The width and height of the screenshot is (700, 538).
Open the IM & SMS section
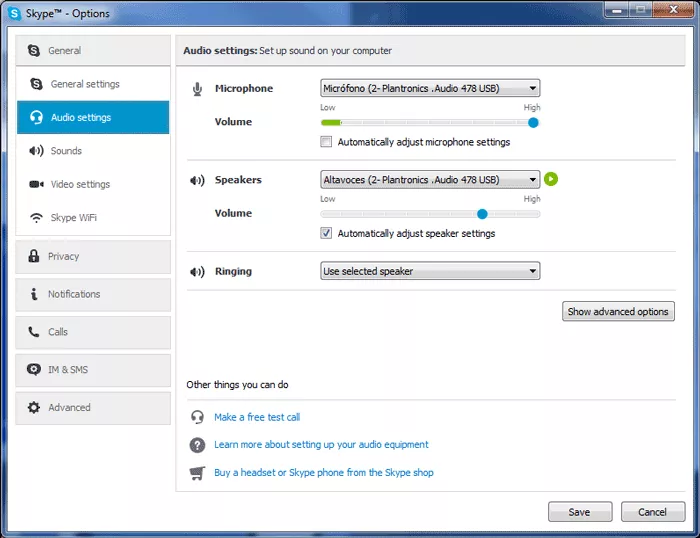coord(93,370)
